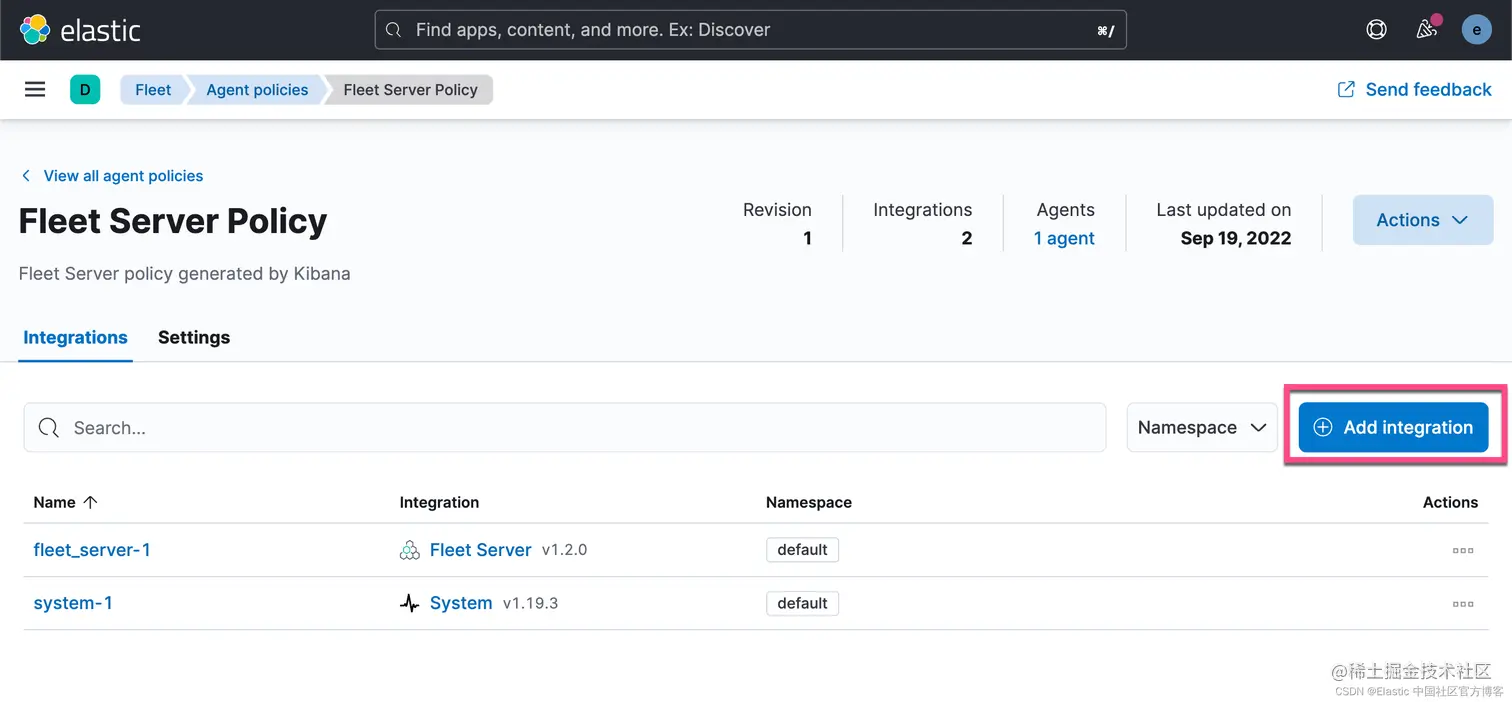The image size is (1512, 702).
Task: Open actions menu for system-1 row
Action: pos(1462,604)
